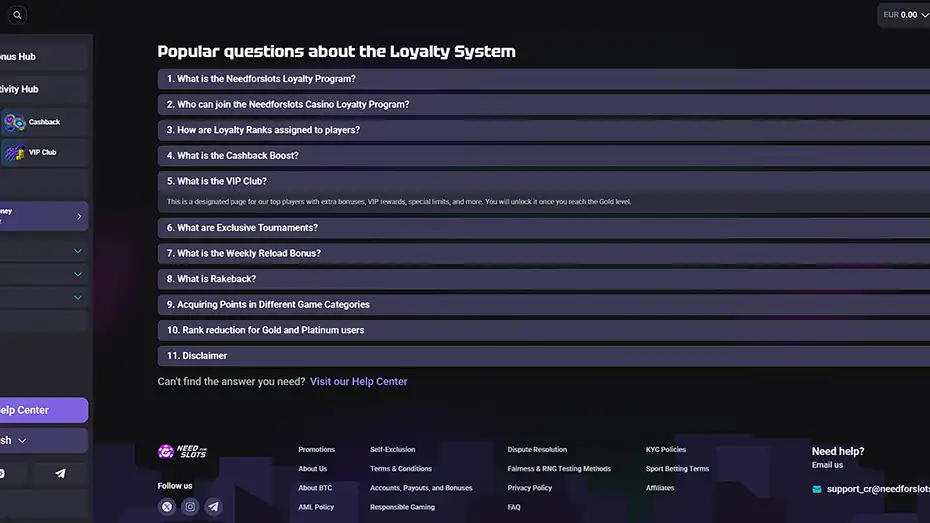Open the footer Telegram follow icon
The height and width of the screenshot is (523, 930).
(x=213, y=507)
